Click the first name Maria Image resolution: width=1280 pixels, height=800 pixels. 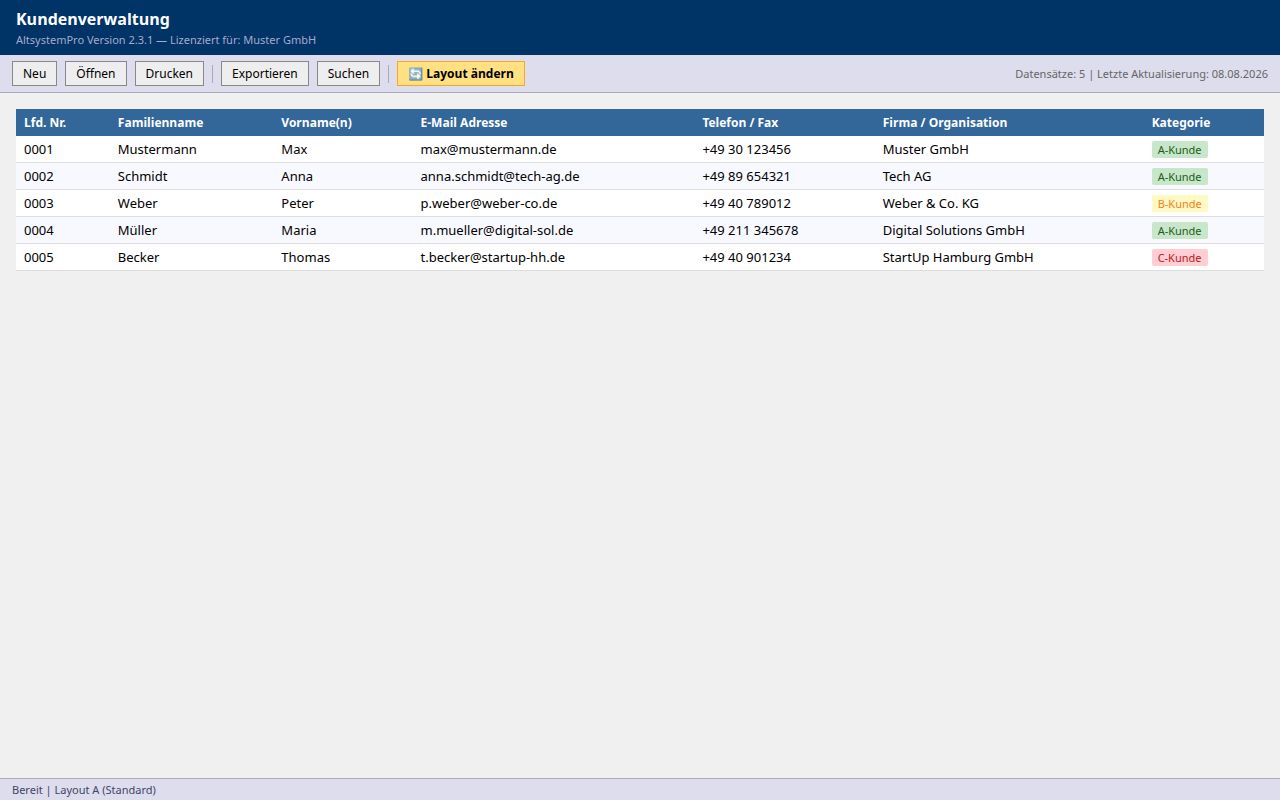pyautogui.click(x=299, y=230)
